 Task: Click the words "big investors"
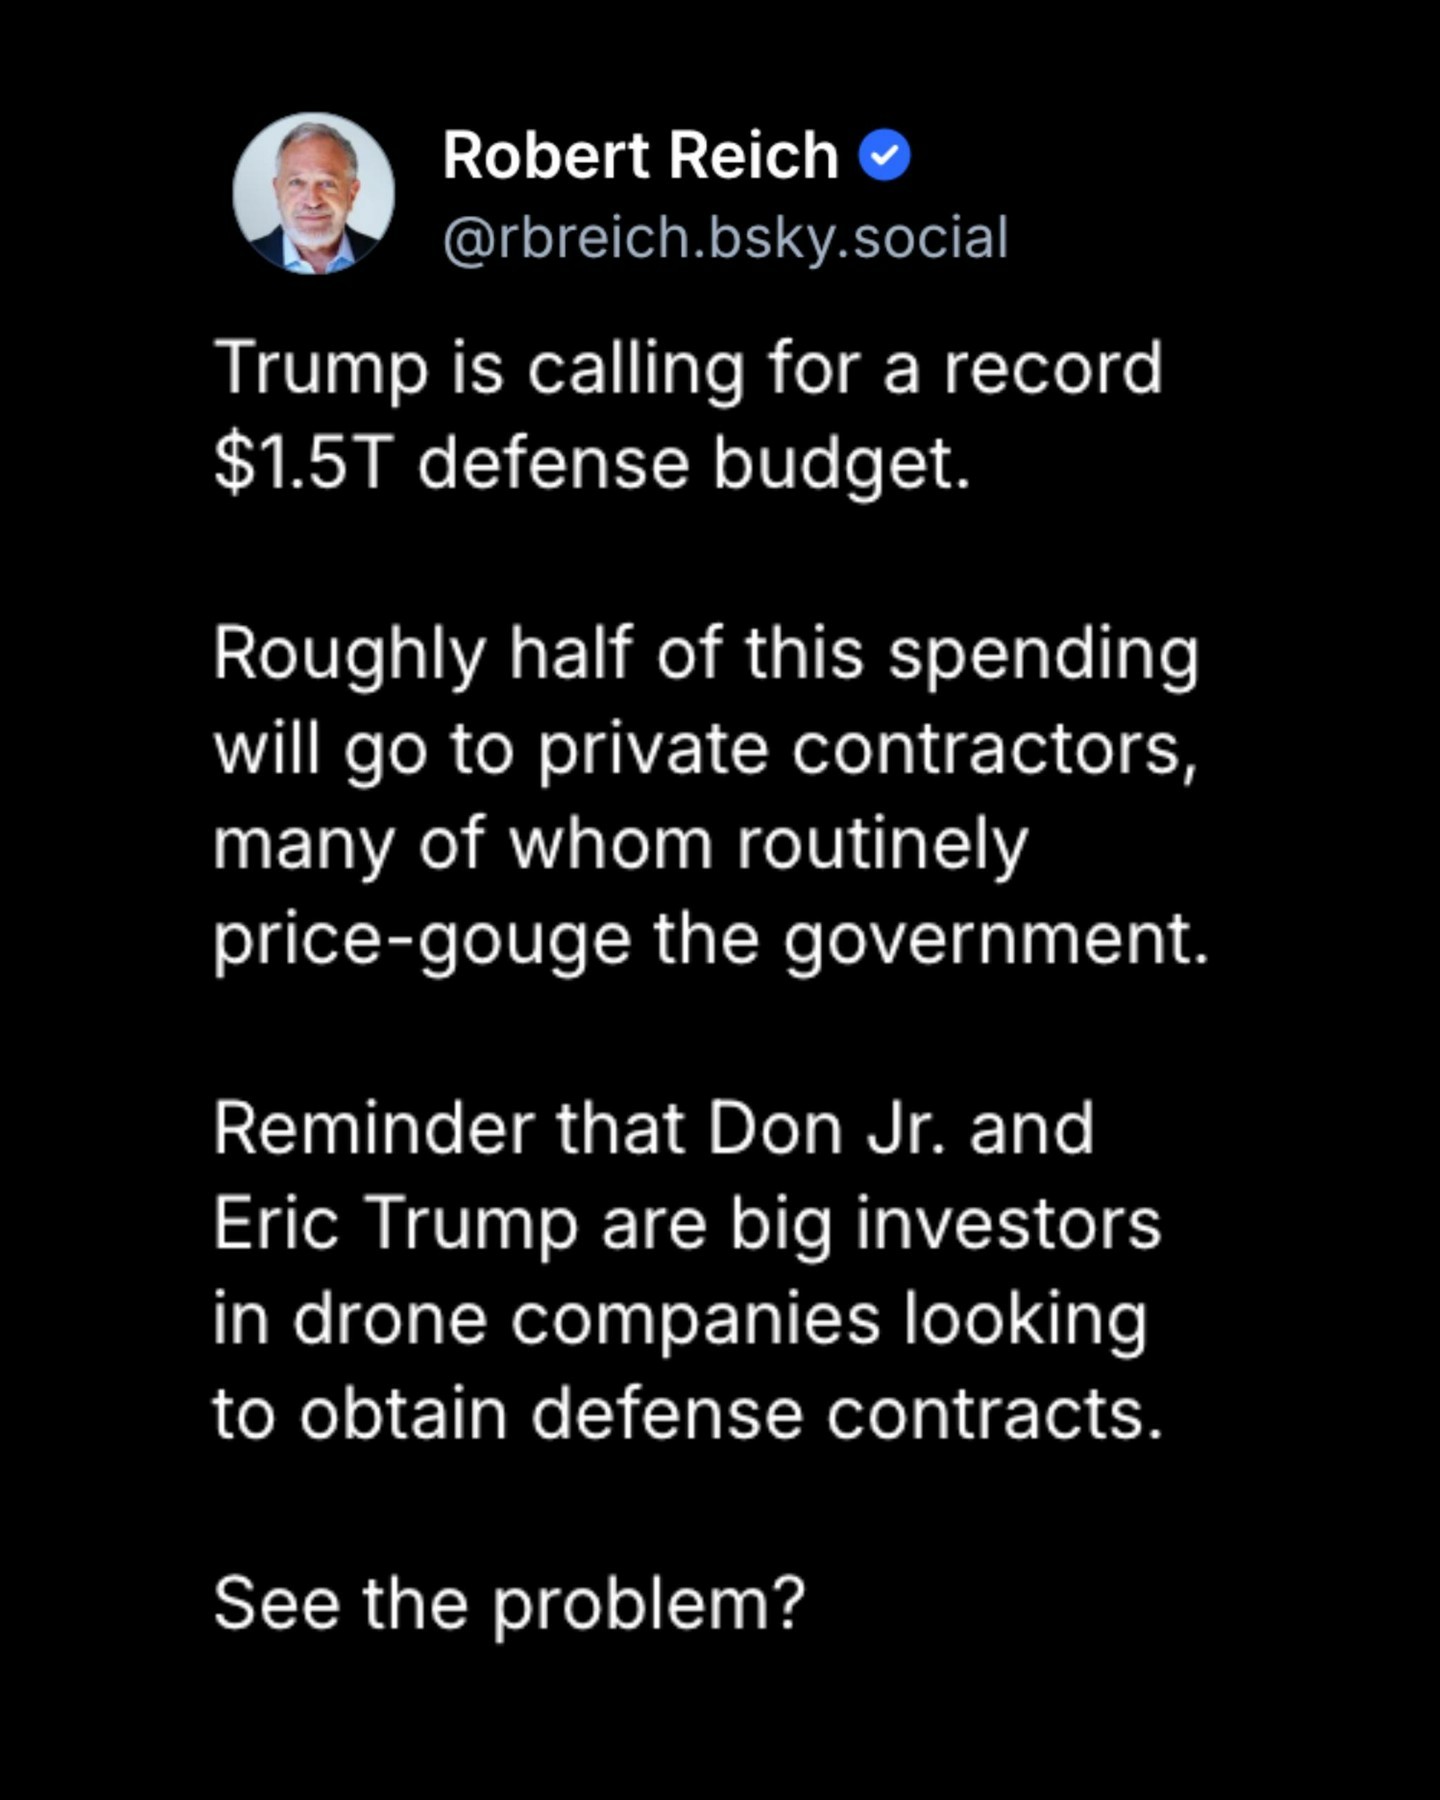coord(945,1224)
